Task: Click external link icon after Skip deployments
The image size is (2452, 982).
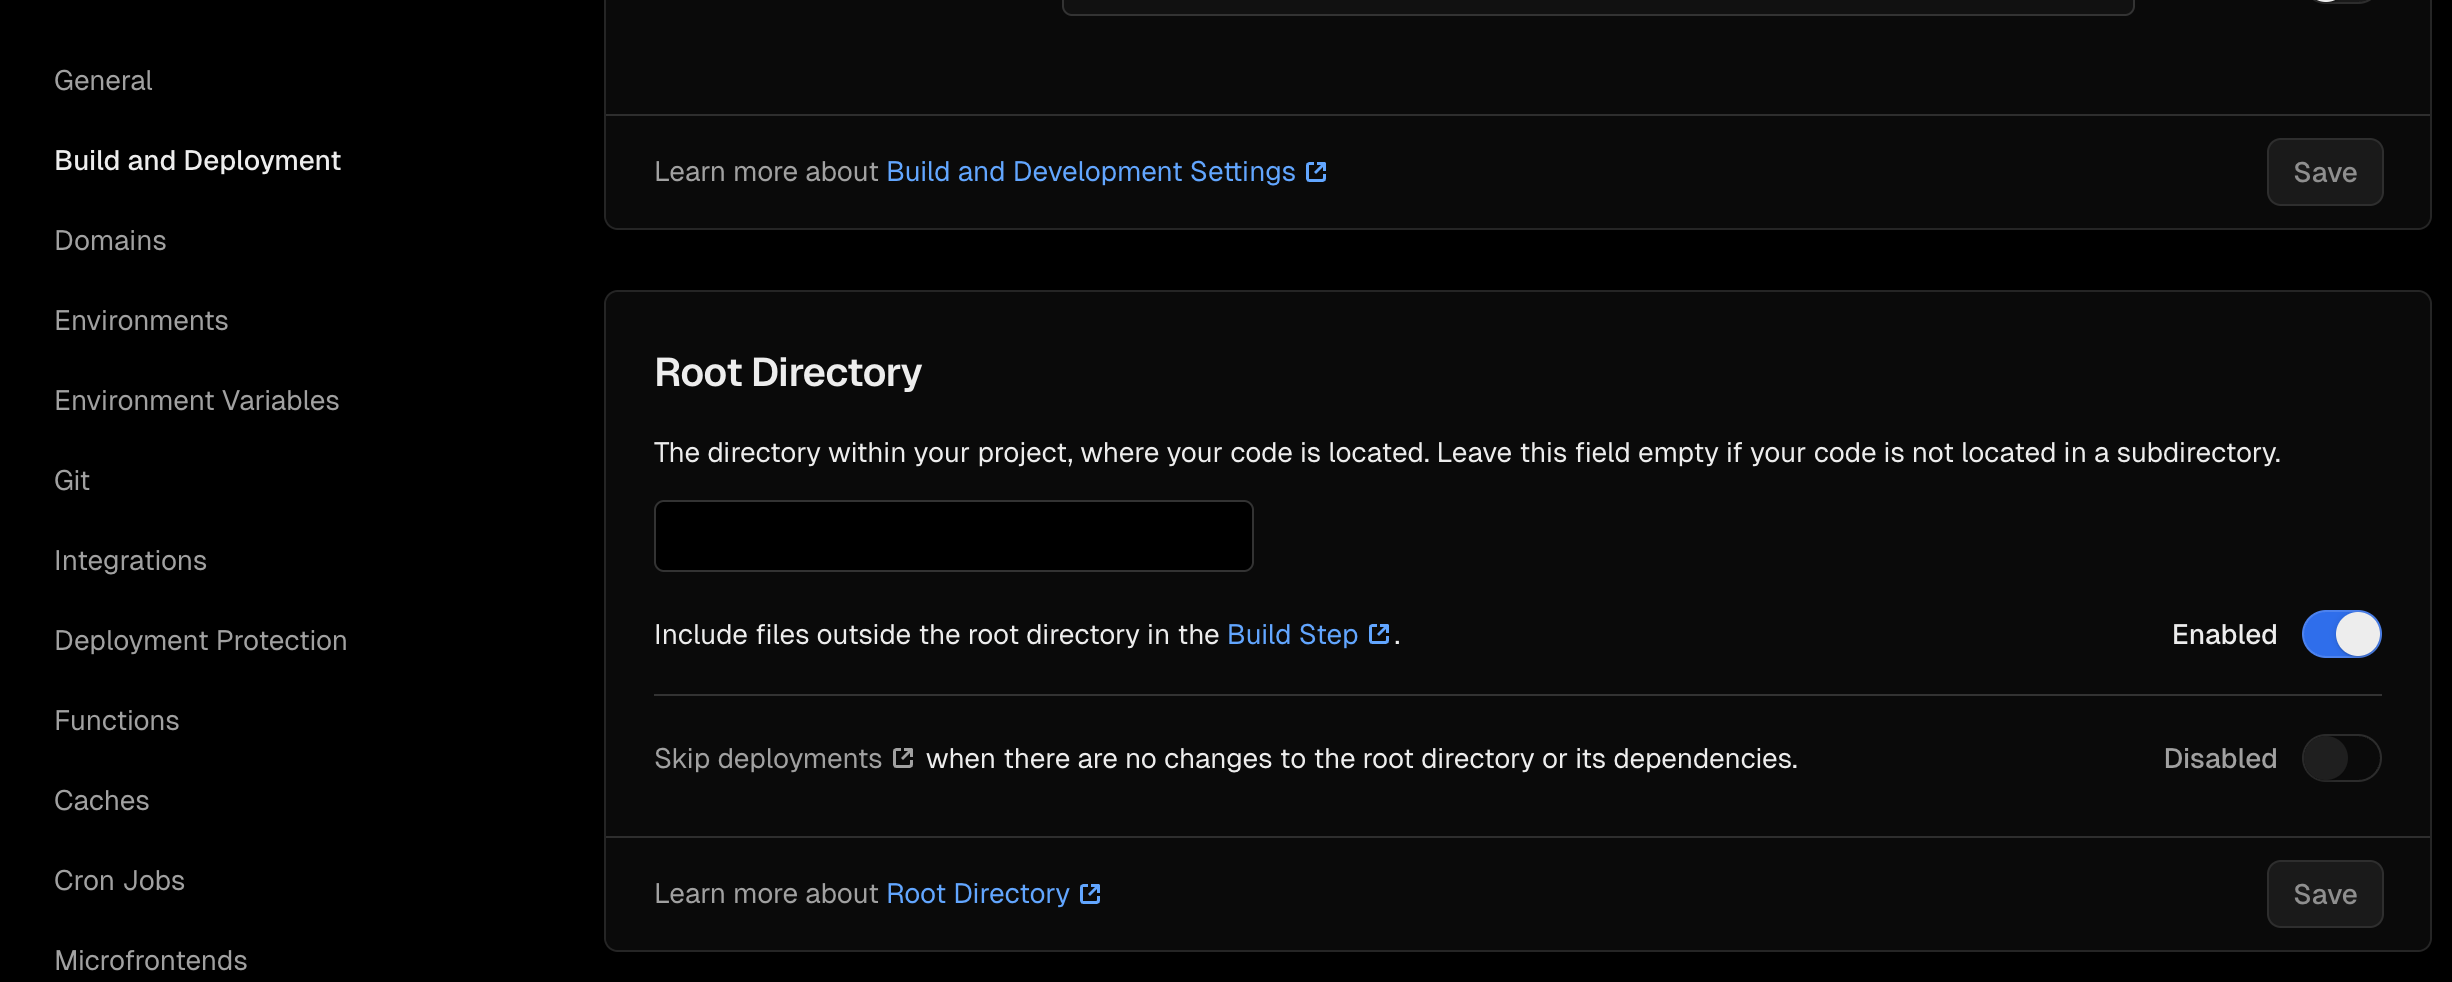Action: (903, 758)
